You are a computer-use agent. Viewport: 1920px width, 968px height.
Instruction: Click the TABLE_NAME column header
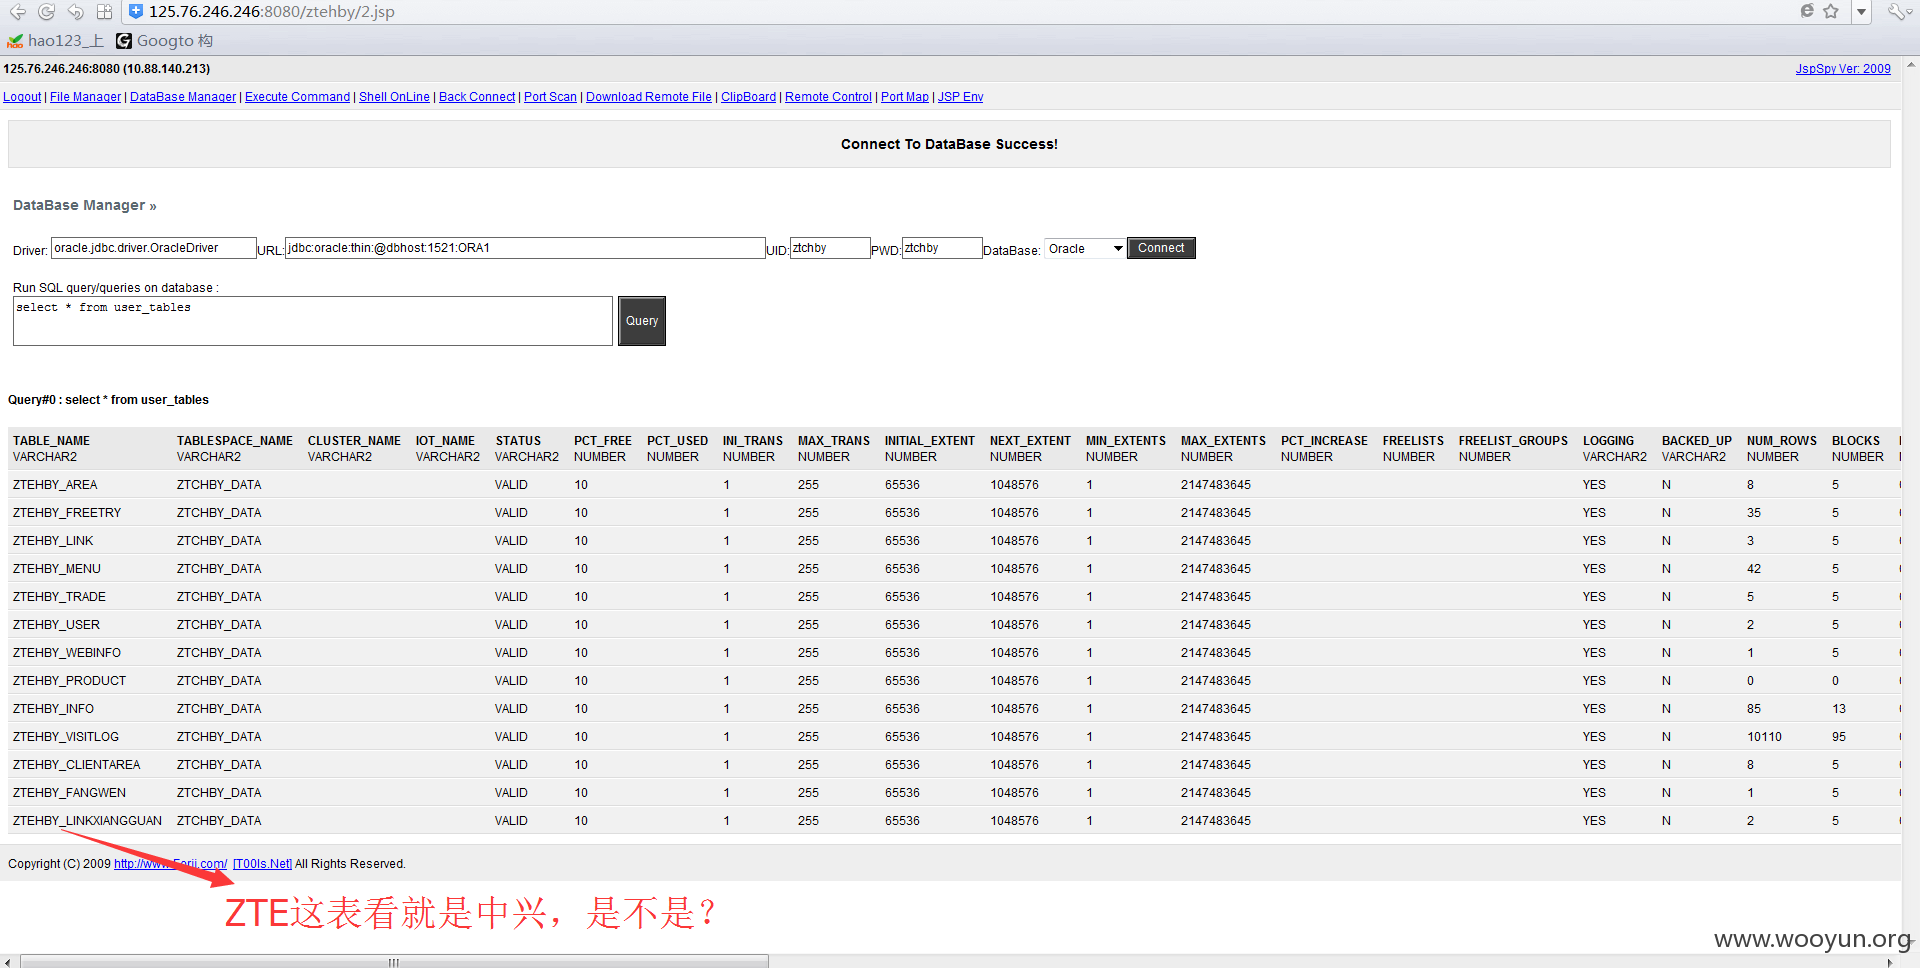coord(51,441)
